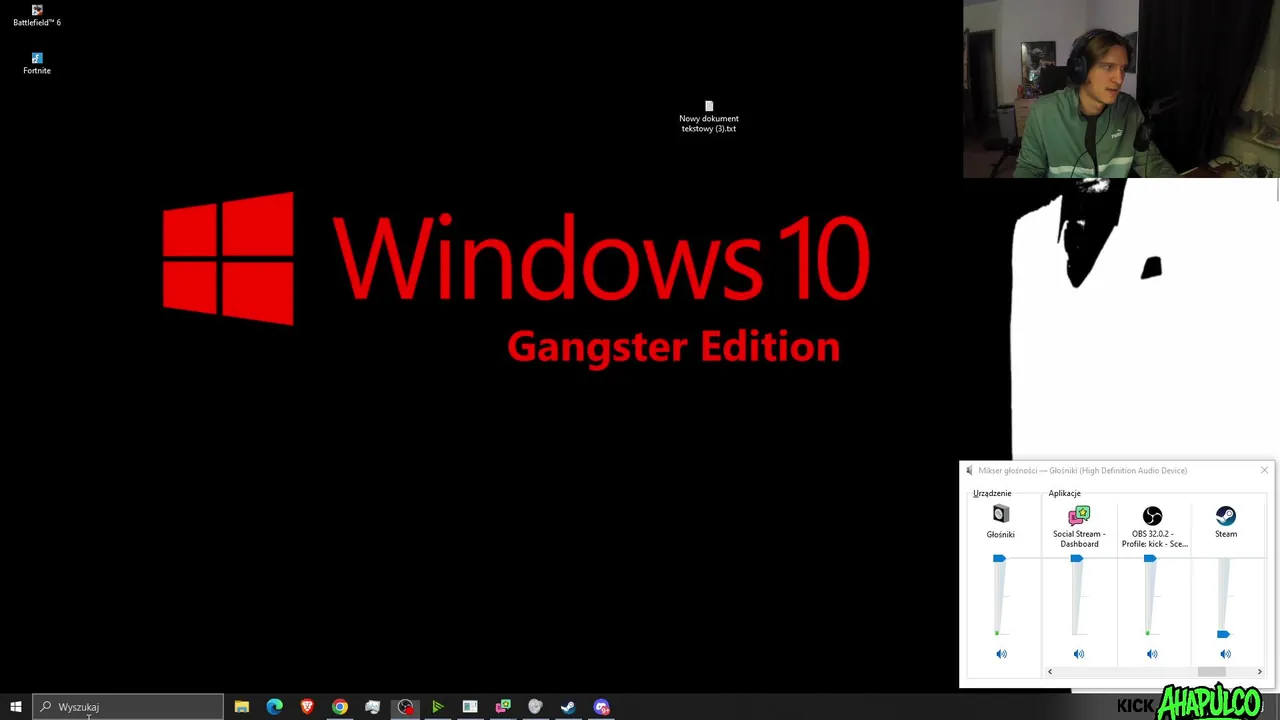Mute the Głośniki device in volume mixer
Viewport: 1280px width, 720px height.
[x=1001, y=654]
